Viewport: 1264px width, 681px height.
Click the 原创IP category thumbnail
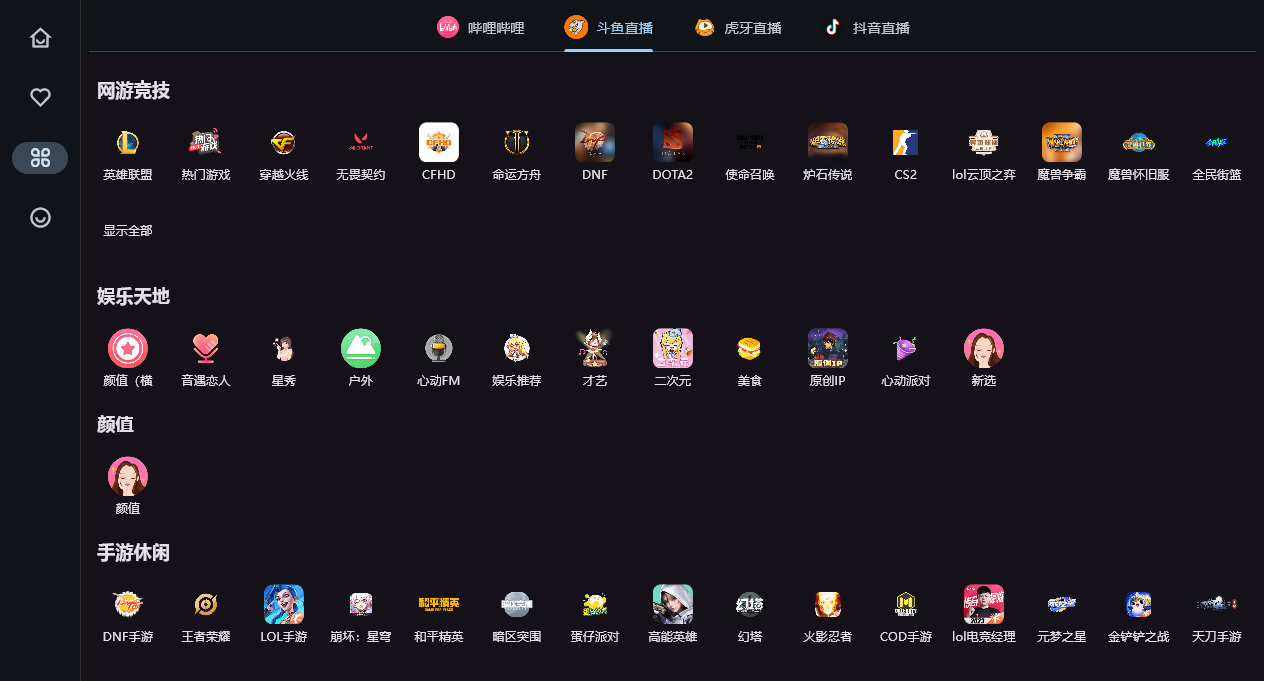point(828,349)
